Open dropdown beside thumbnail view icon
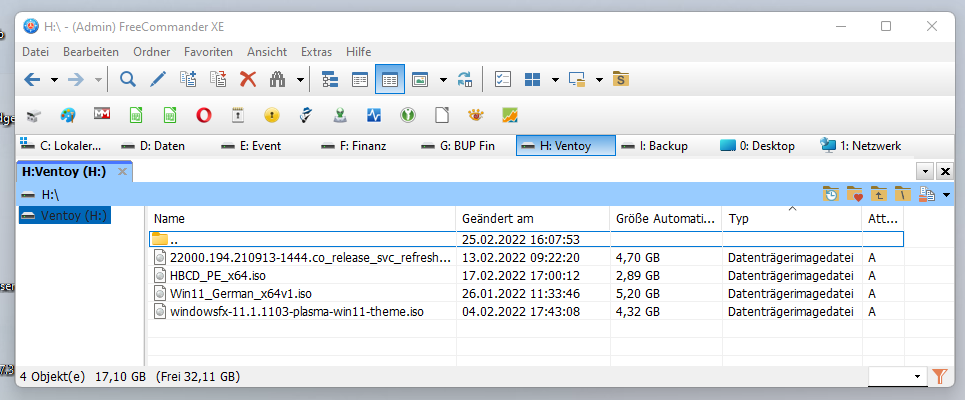 443,80
